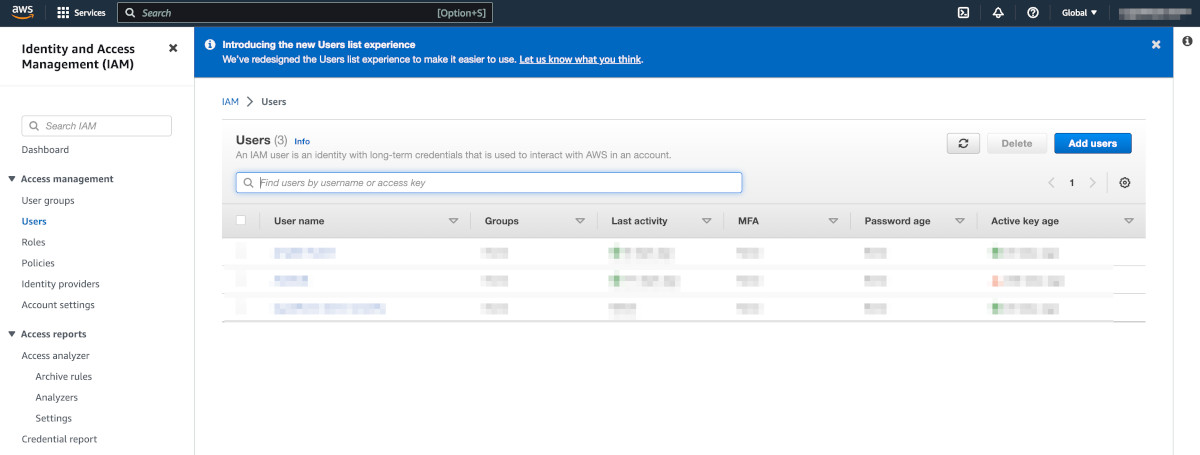Open Settings under Access analyzer
Viewport: 1200px width, 455px height.
click(x=53, y=419)
